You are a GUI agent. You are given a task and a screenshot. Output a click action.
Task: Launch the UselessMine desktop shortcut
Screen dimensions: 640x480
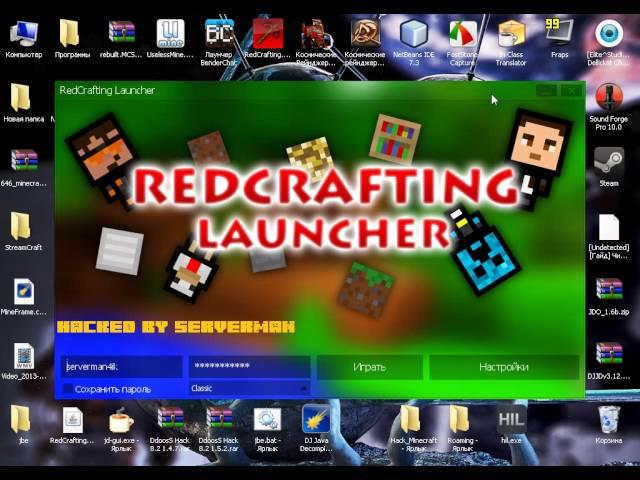[x=170, y=33]
